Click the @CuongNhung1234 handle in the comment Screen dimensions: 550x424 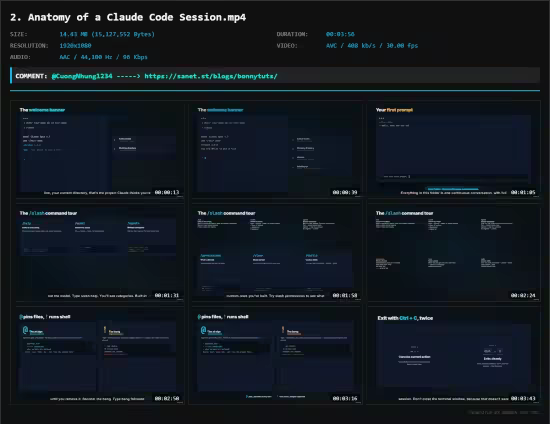click(82, 76)
